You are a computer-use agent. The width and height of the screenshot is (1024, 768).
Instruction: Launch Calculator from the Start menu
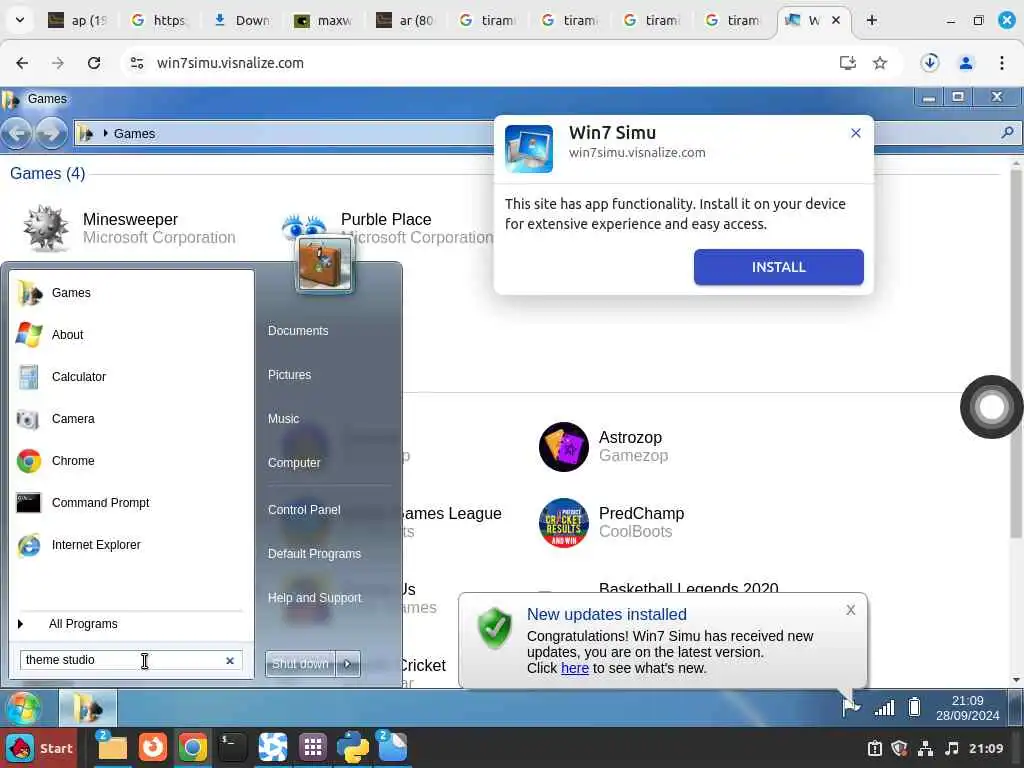[x=131, y=377]
